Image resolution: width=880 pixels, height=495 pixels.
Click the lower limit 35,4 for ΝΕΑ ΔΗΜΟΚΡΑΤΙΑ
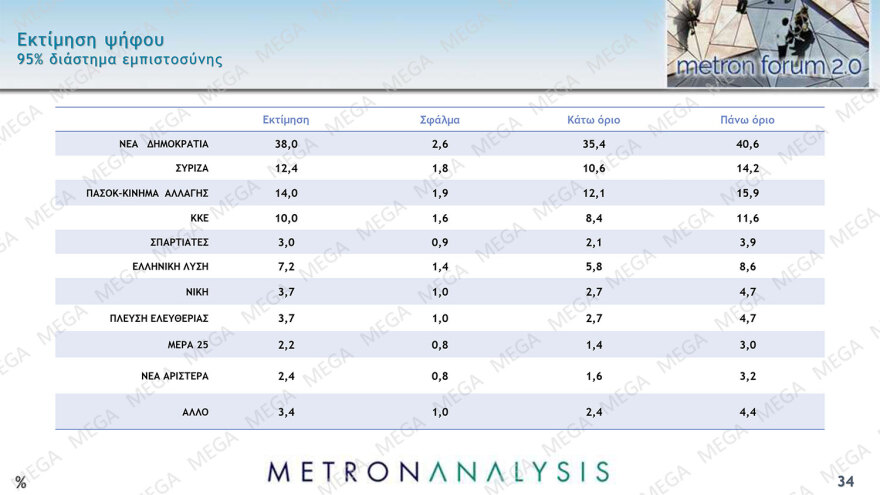tap(594, 144)
